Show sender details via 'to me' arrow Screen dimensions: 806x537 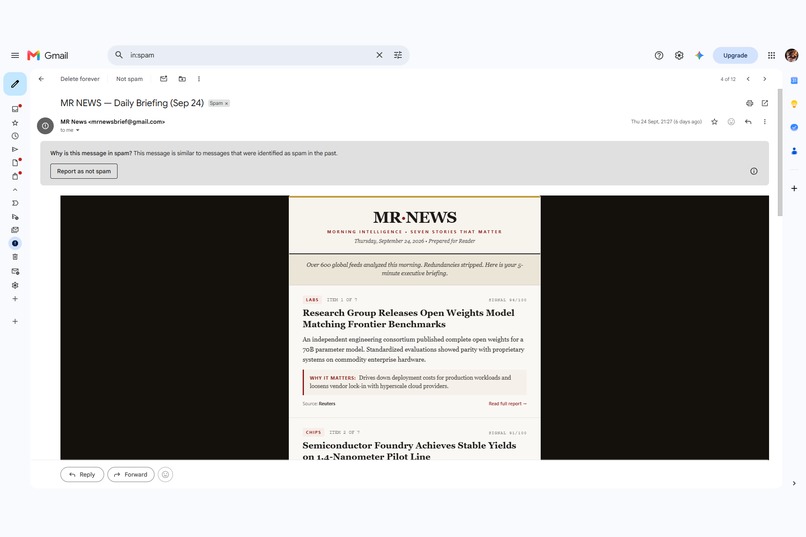(x=78, y=131)
